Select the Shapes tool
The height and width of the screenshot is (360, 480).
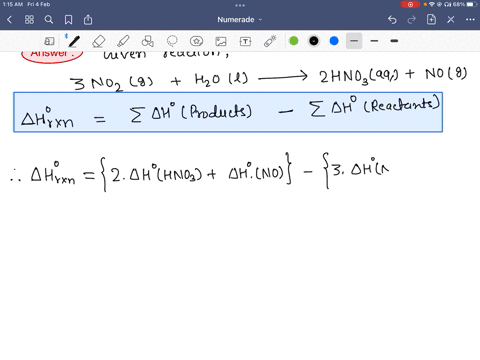(148, 41)
